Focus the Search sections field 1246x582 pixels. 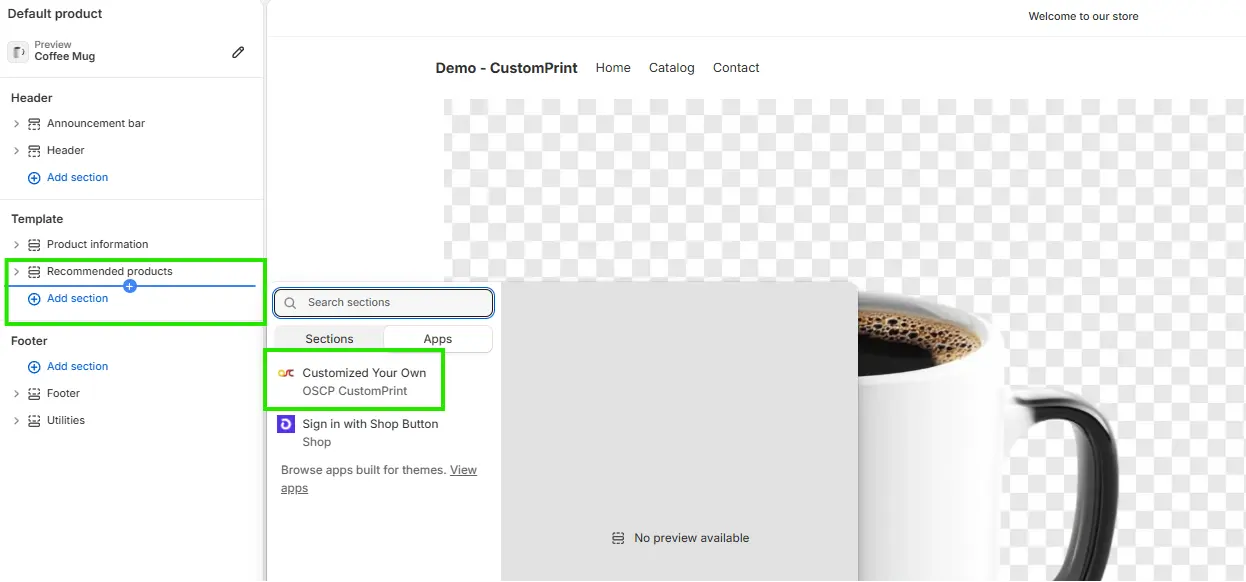coord(383,303)
